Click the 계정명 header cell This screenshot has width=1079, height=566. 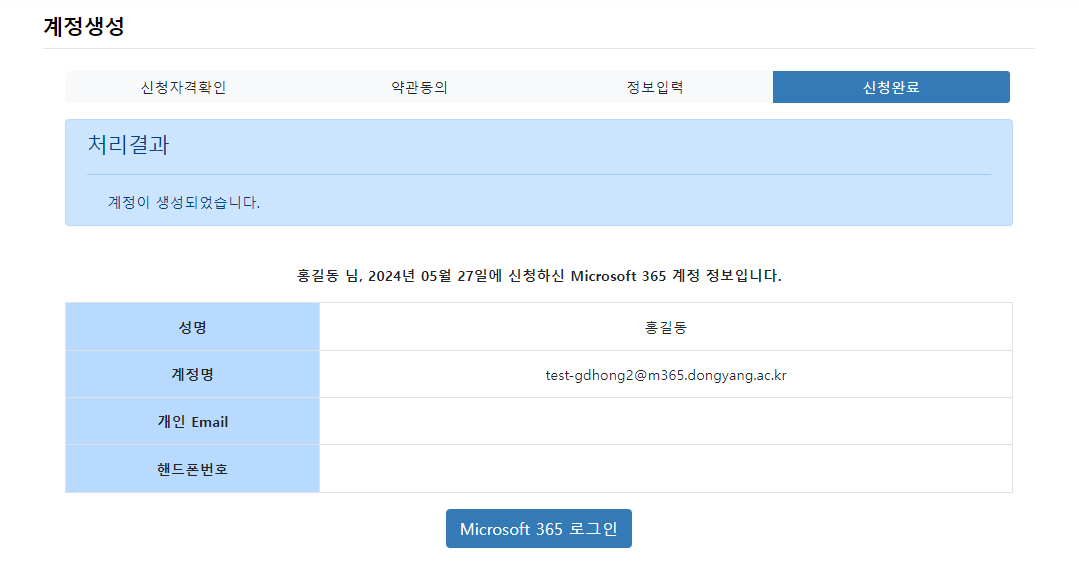(193, 375)
